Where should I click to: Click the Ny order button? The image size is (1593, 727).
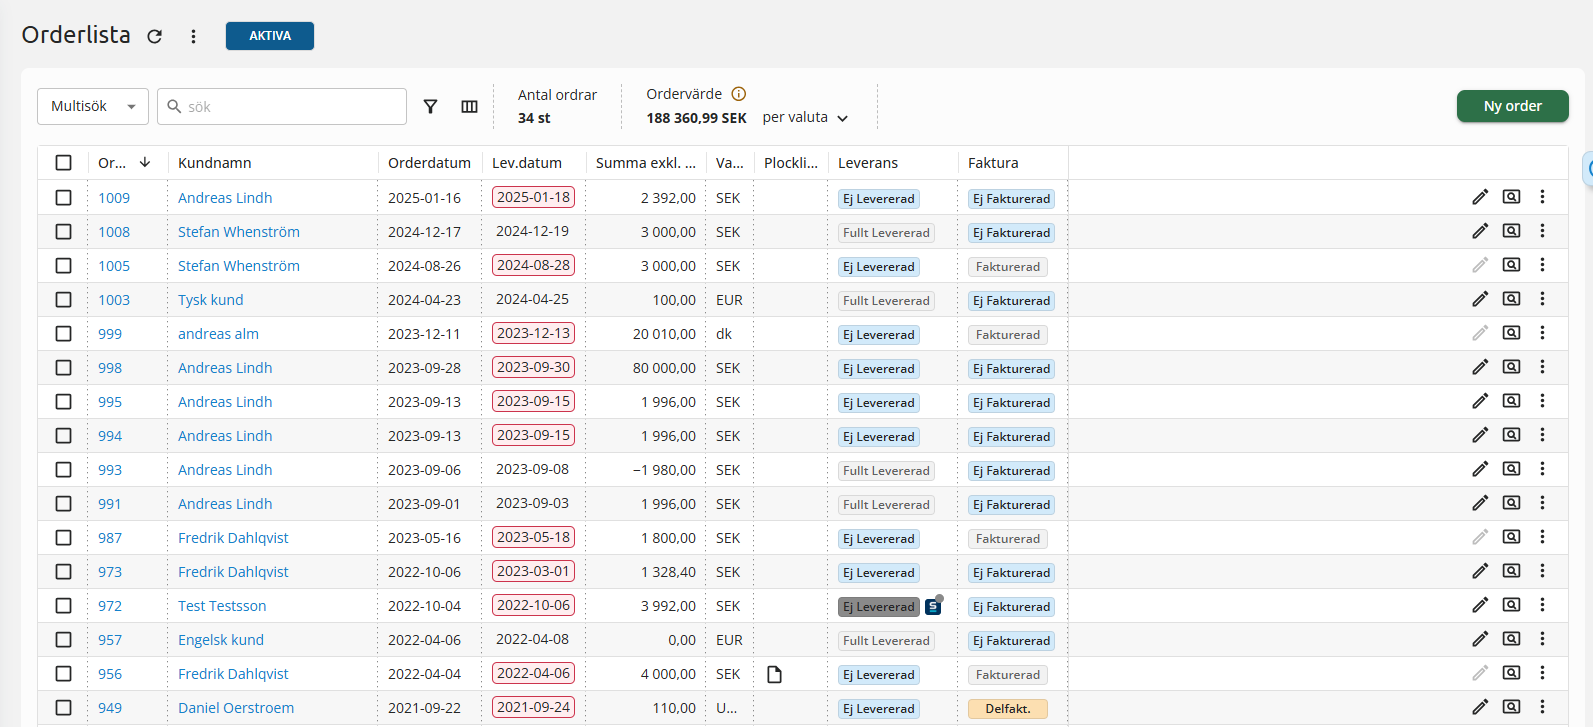point(1512,106)
